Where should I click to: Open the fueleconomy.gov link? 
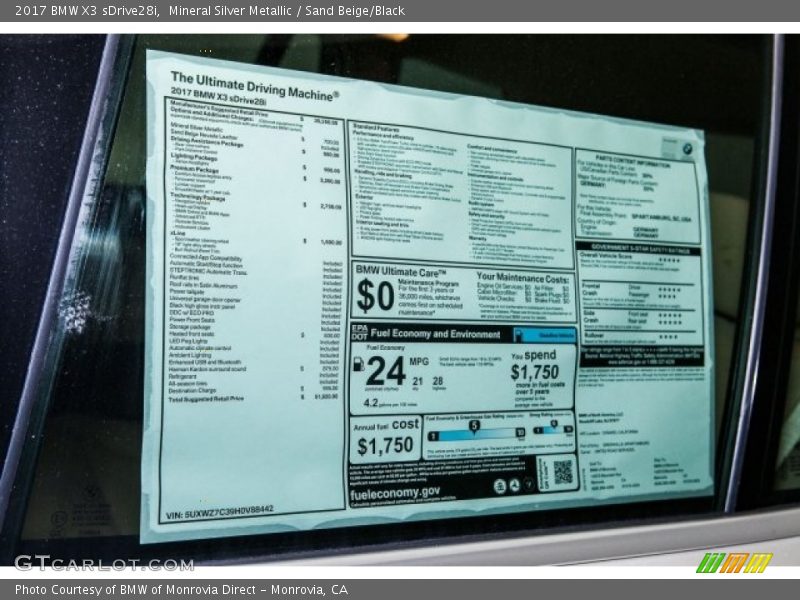396,491
